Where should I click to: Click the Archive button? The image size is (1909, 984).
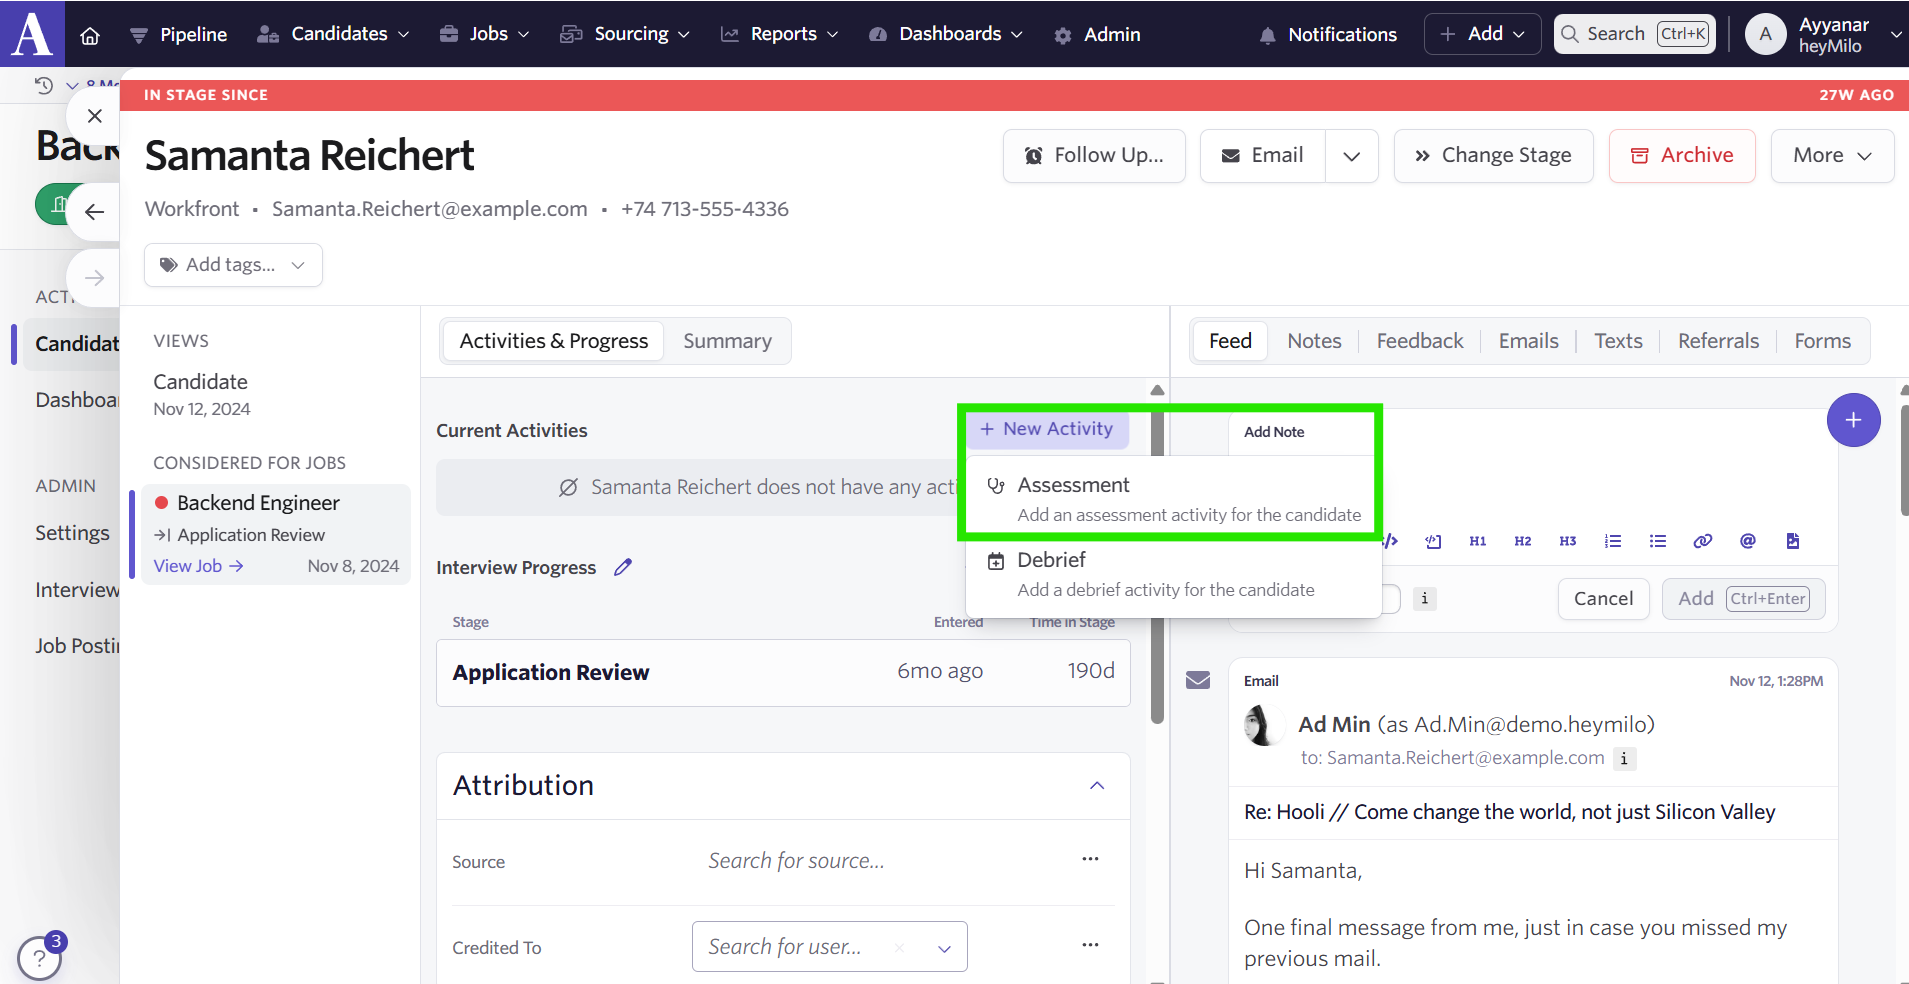1681,156
